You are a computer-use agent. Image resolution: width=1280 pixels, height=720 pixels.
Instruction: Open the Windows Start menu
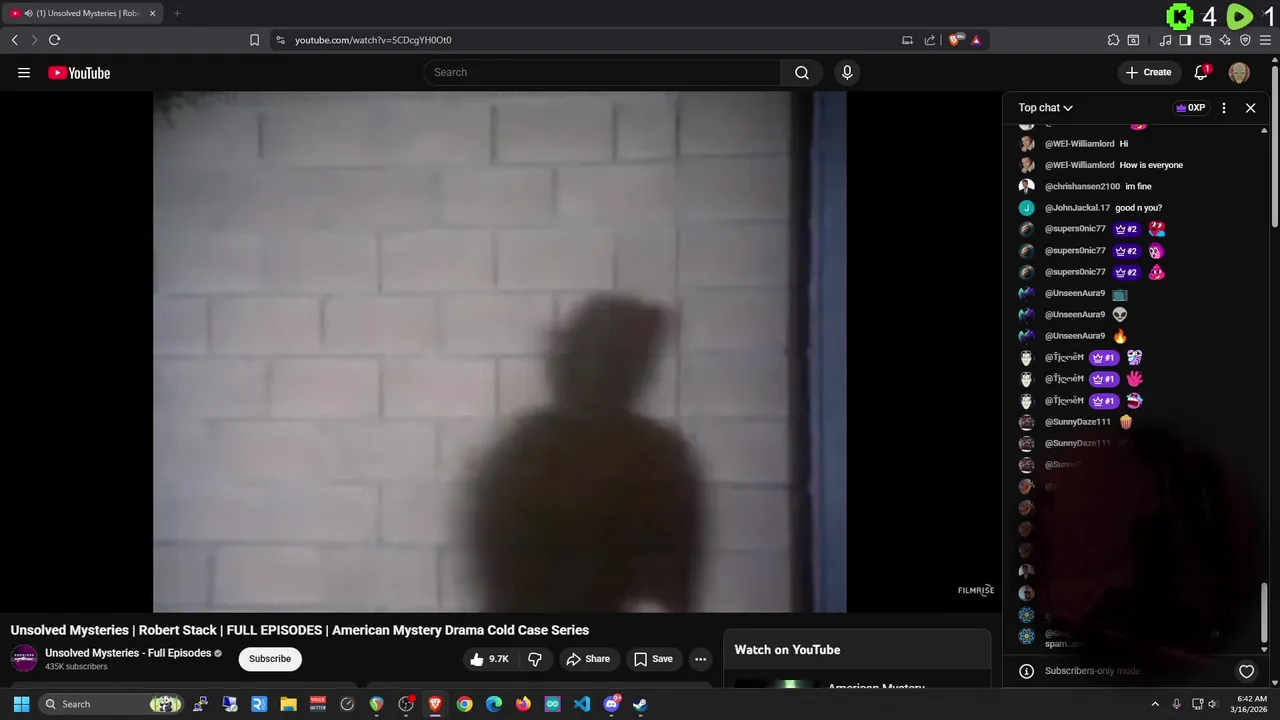pyautogui.click(x=21, y=704)
